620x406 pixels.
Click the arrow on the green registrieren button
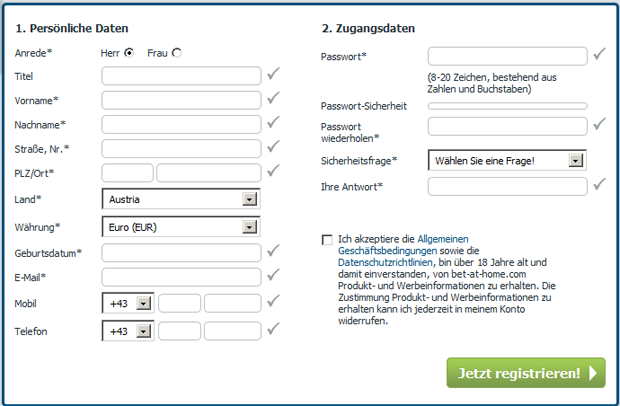[x=593, y=373]
